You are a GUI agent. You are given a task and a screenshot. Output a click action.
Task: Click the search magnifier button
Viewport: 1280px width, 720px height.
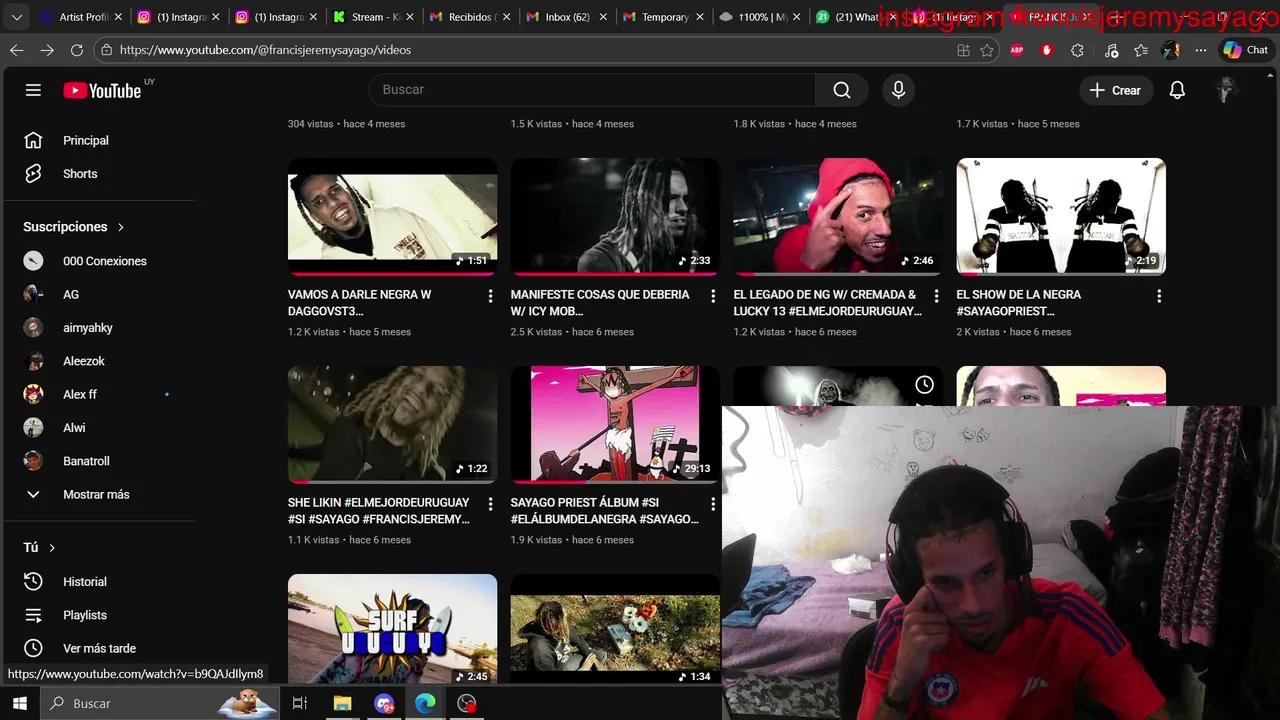(x=842, y=90)
